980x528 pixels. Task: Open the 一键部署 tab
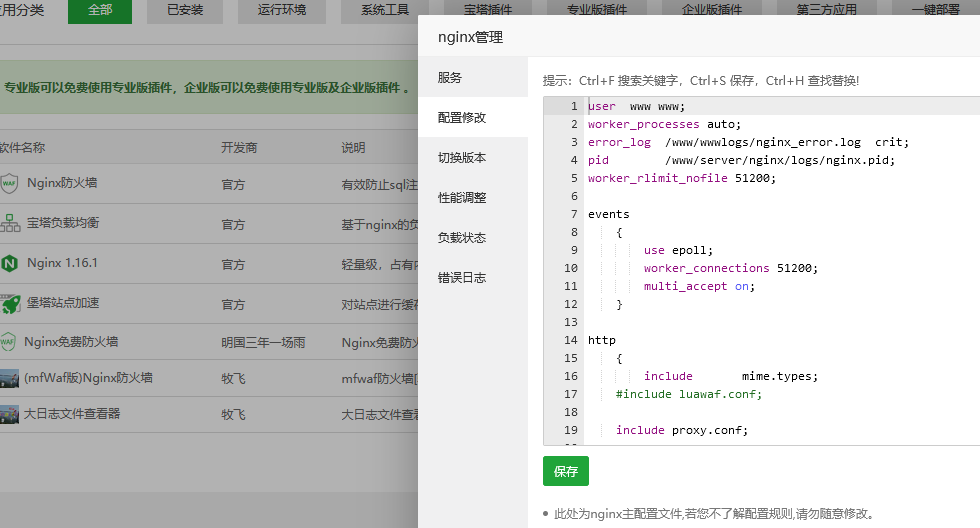pyautogui.click(x=936, y=8)
